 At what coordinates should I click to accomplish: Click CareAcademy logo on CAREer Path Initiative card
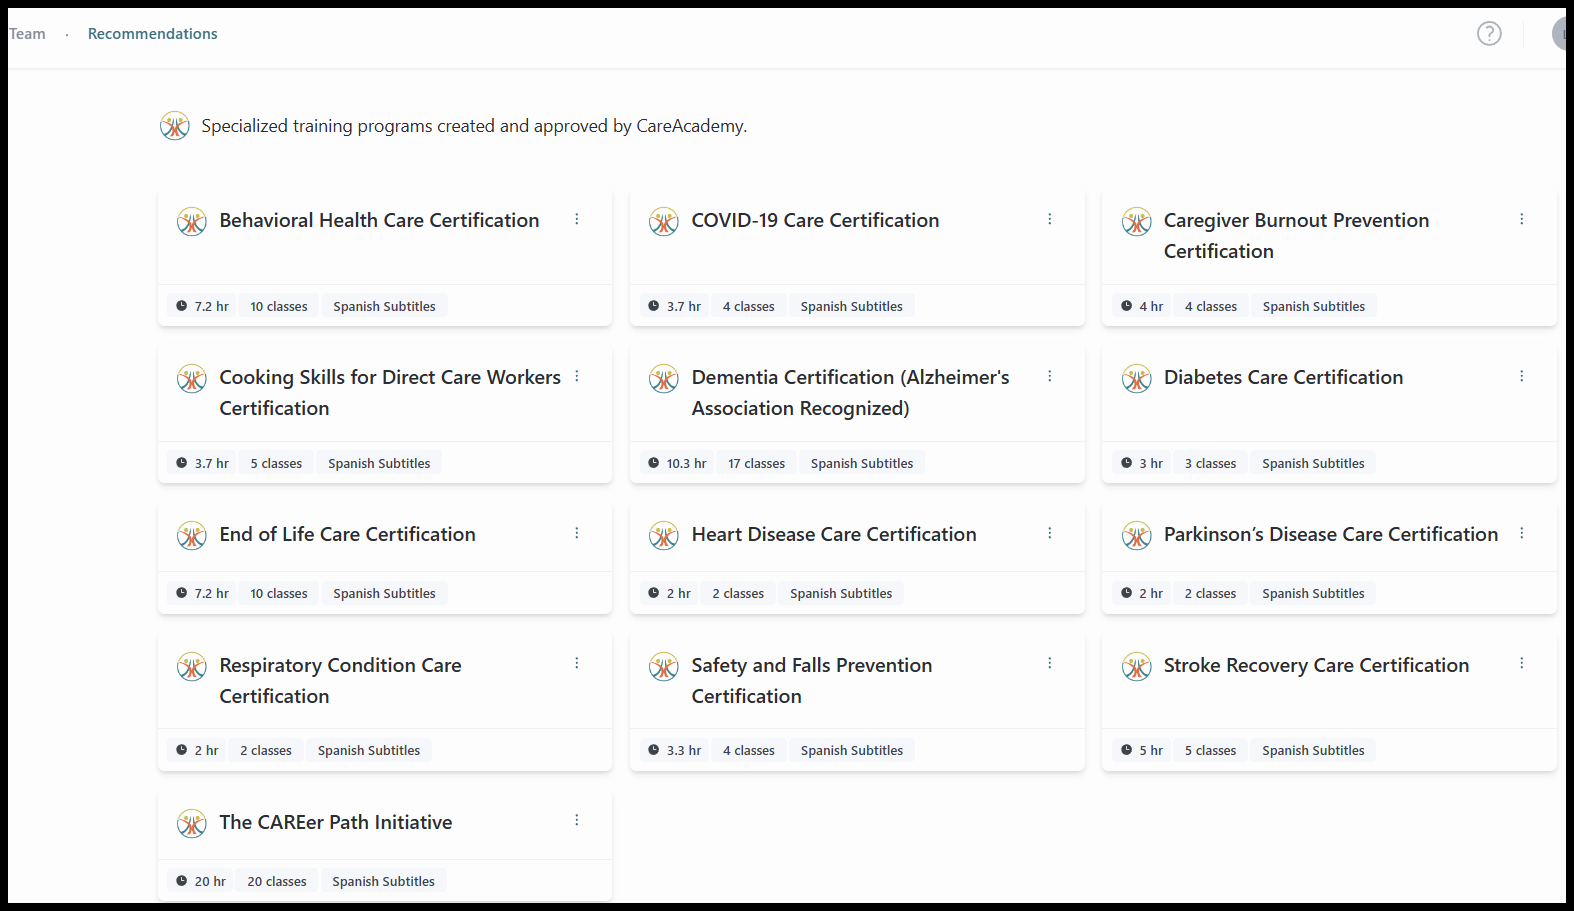192,823
